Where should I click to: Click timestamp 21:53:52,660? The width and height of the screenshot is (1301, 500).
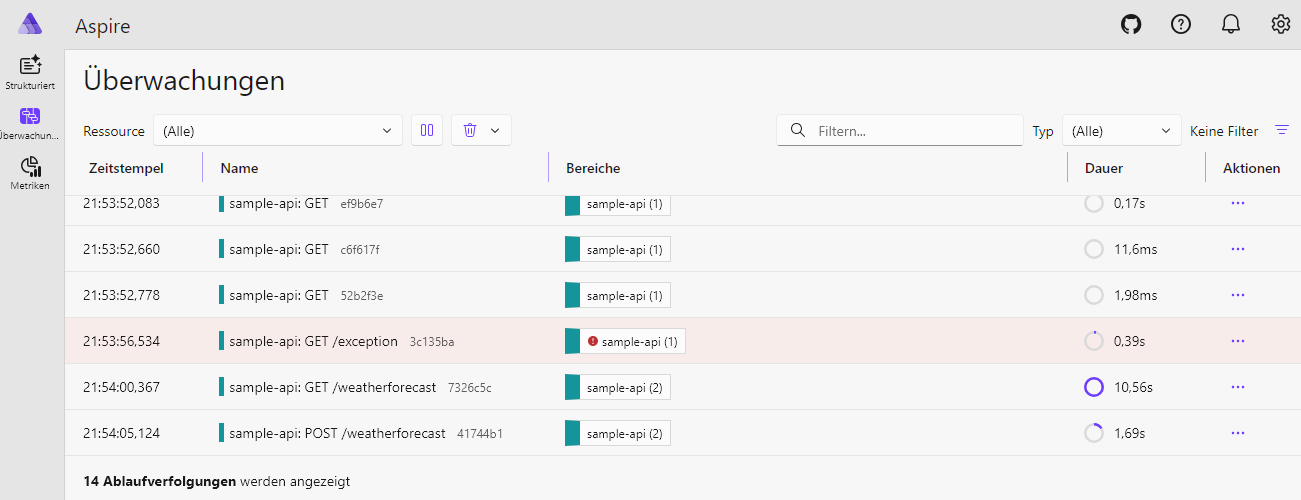[121, 249]
